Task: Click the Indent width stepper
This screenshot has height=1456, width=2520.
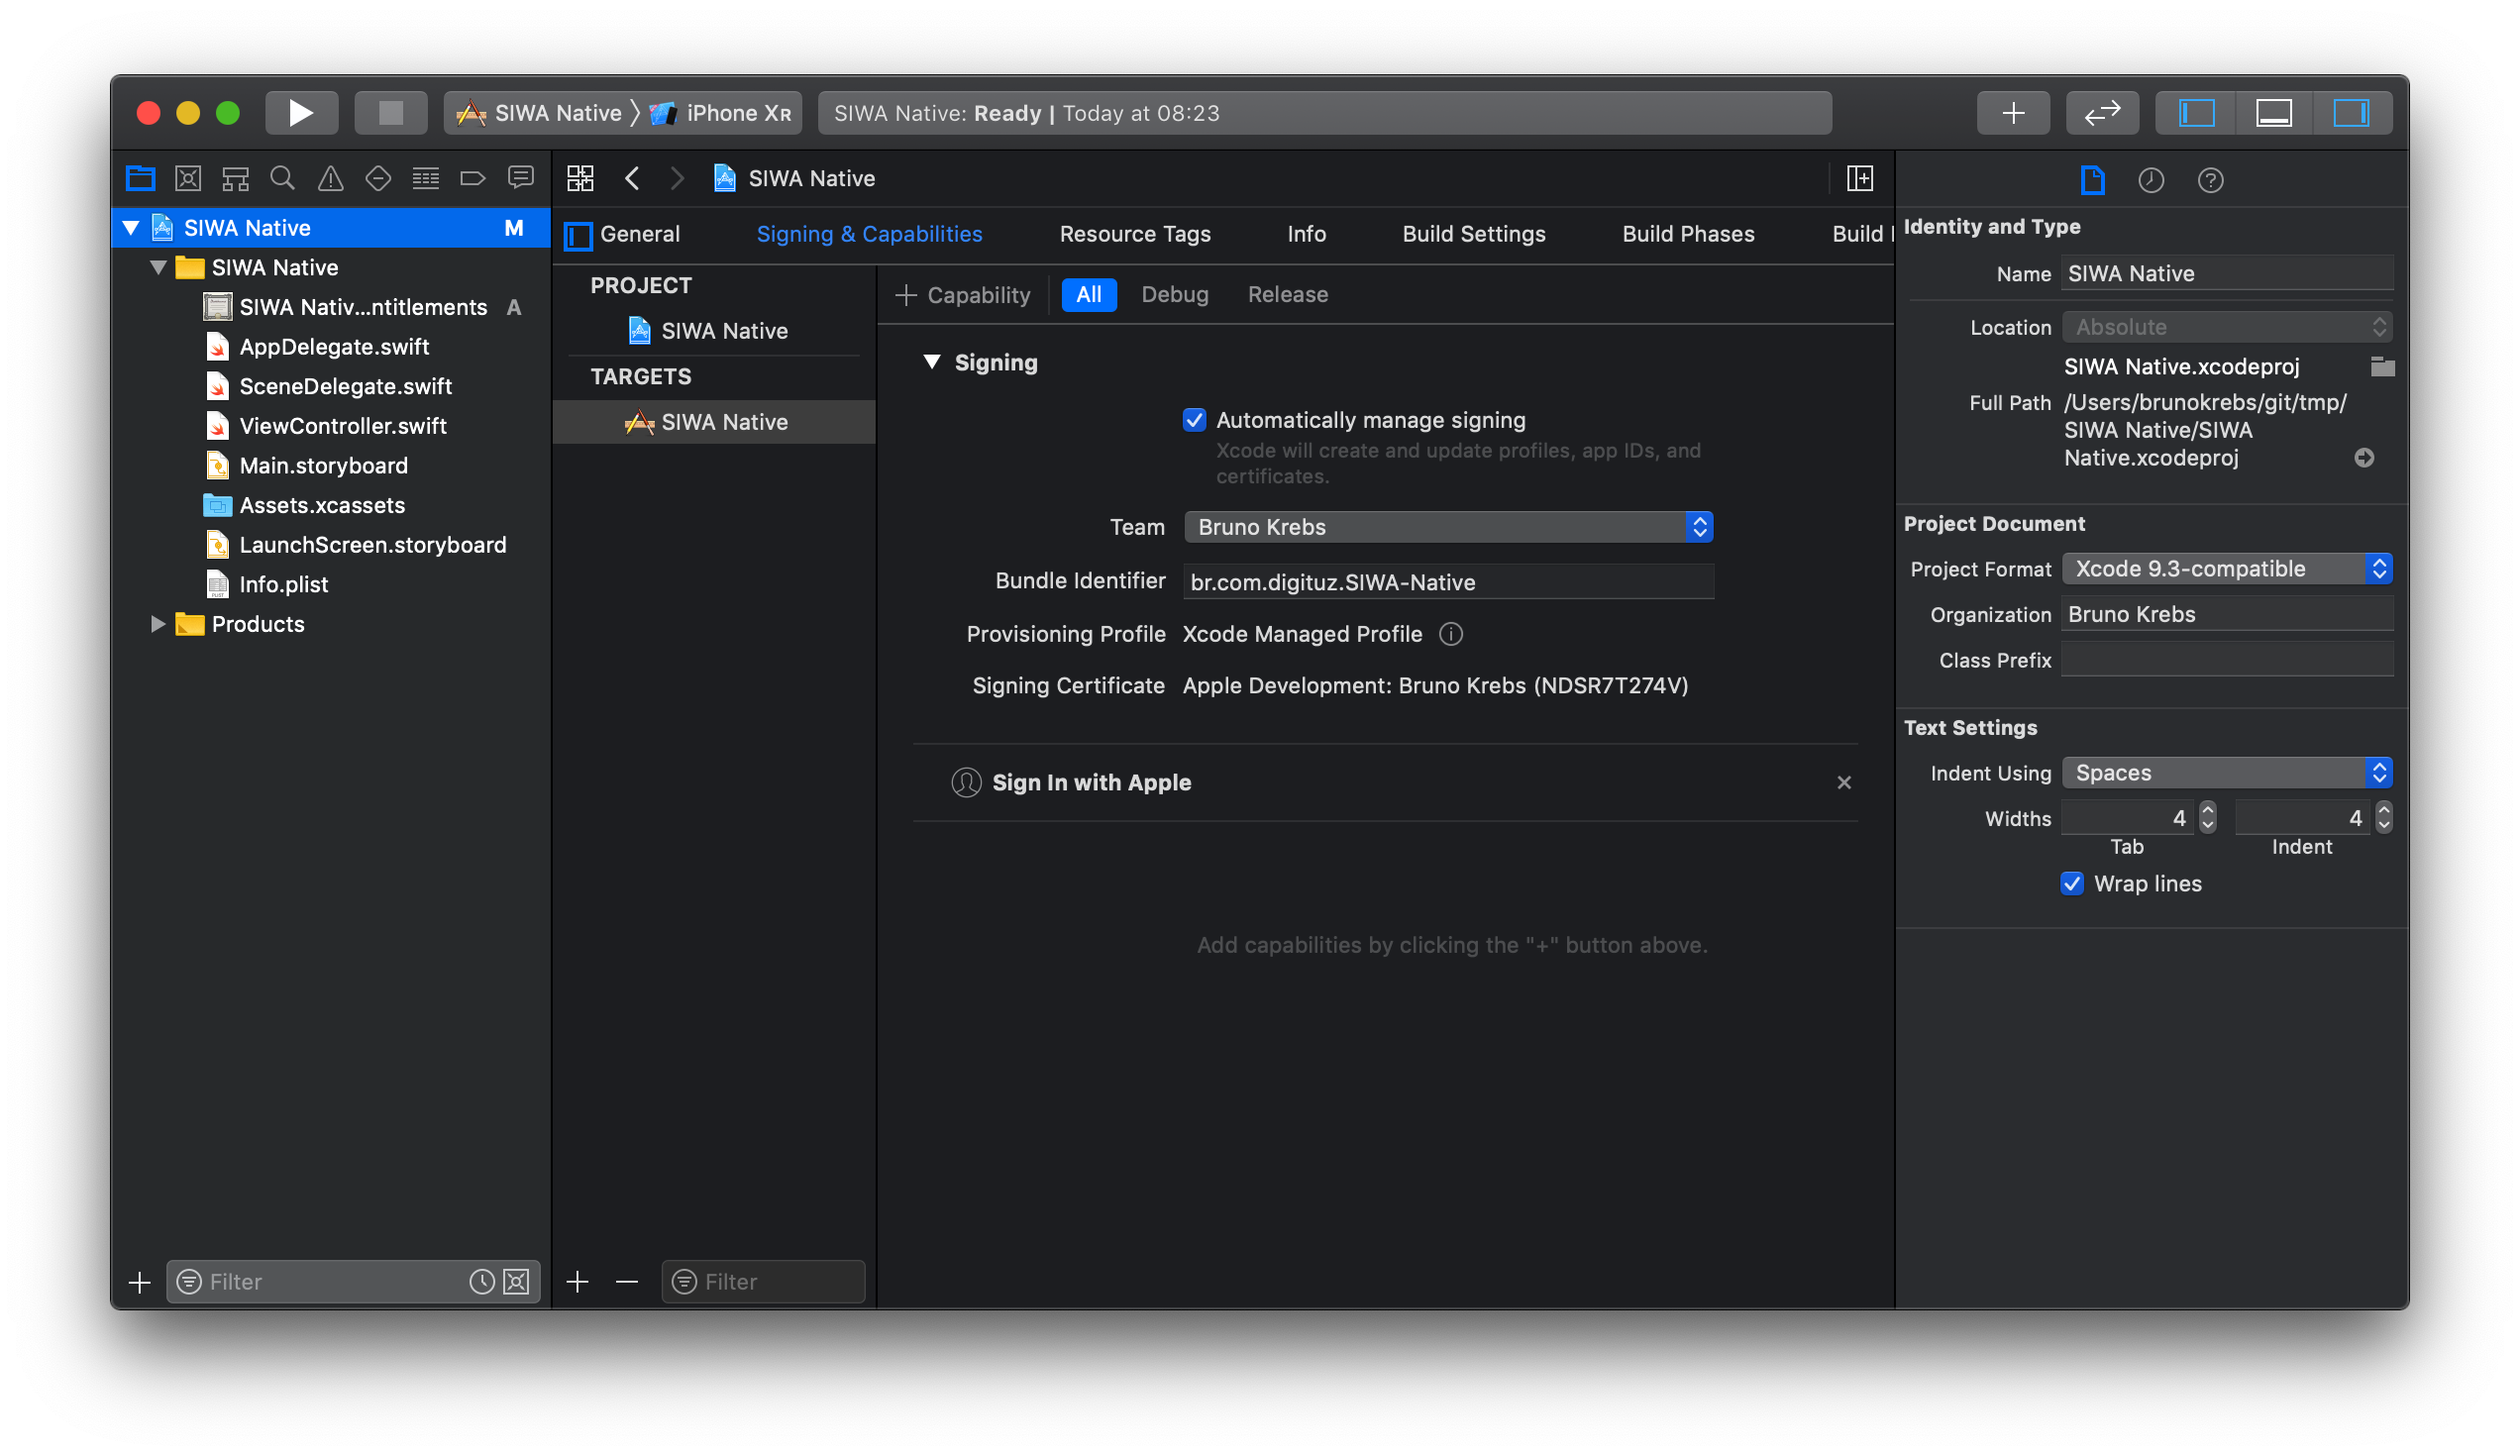Action: click(x=2381, y=818)
